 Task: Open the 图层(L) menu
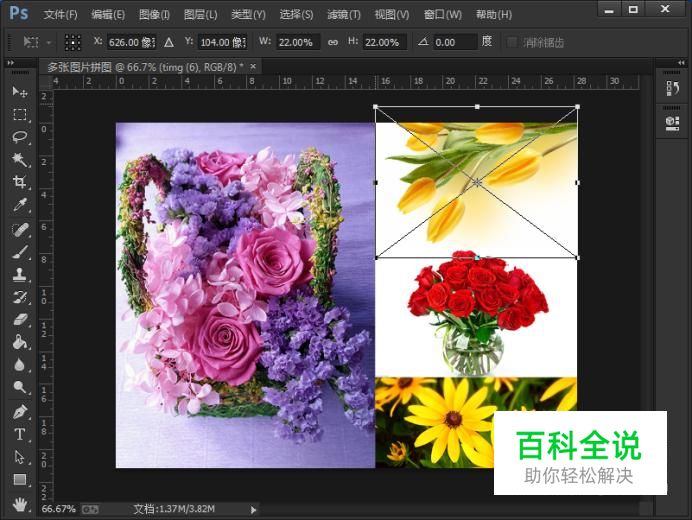tap(200, 15)
